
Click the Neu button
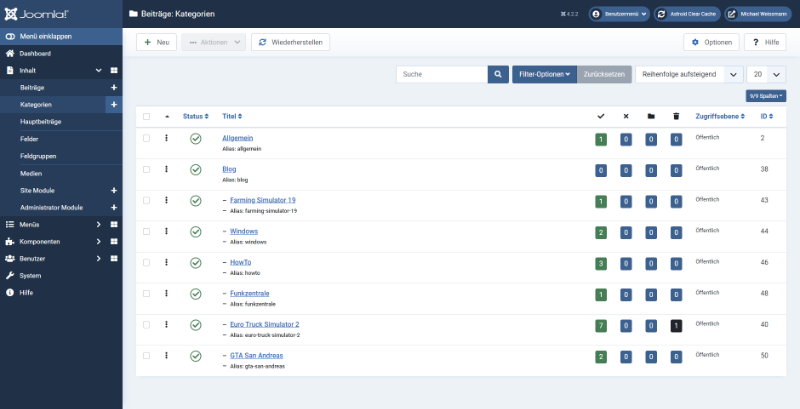click(x=157, y=42)
